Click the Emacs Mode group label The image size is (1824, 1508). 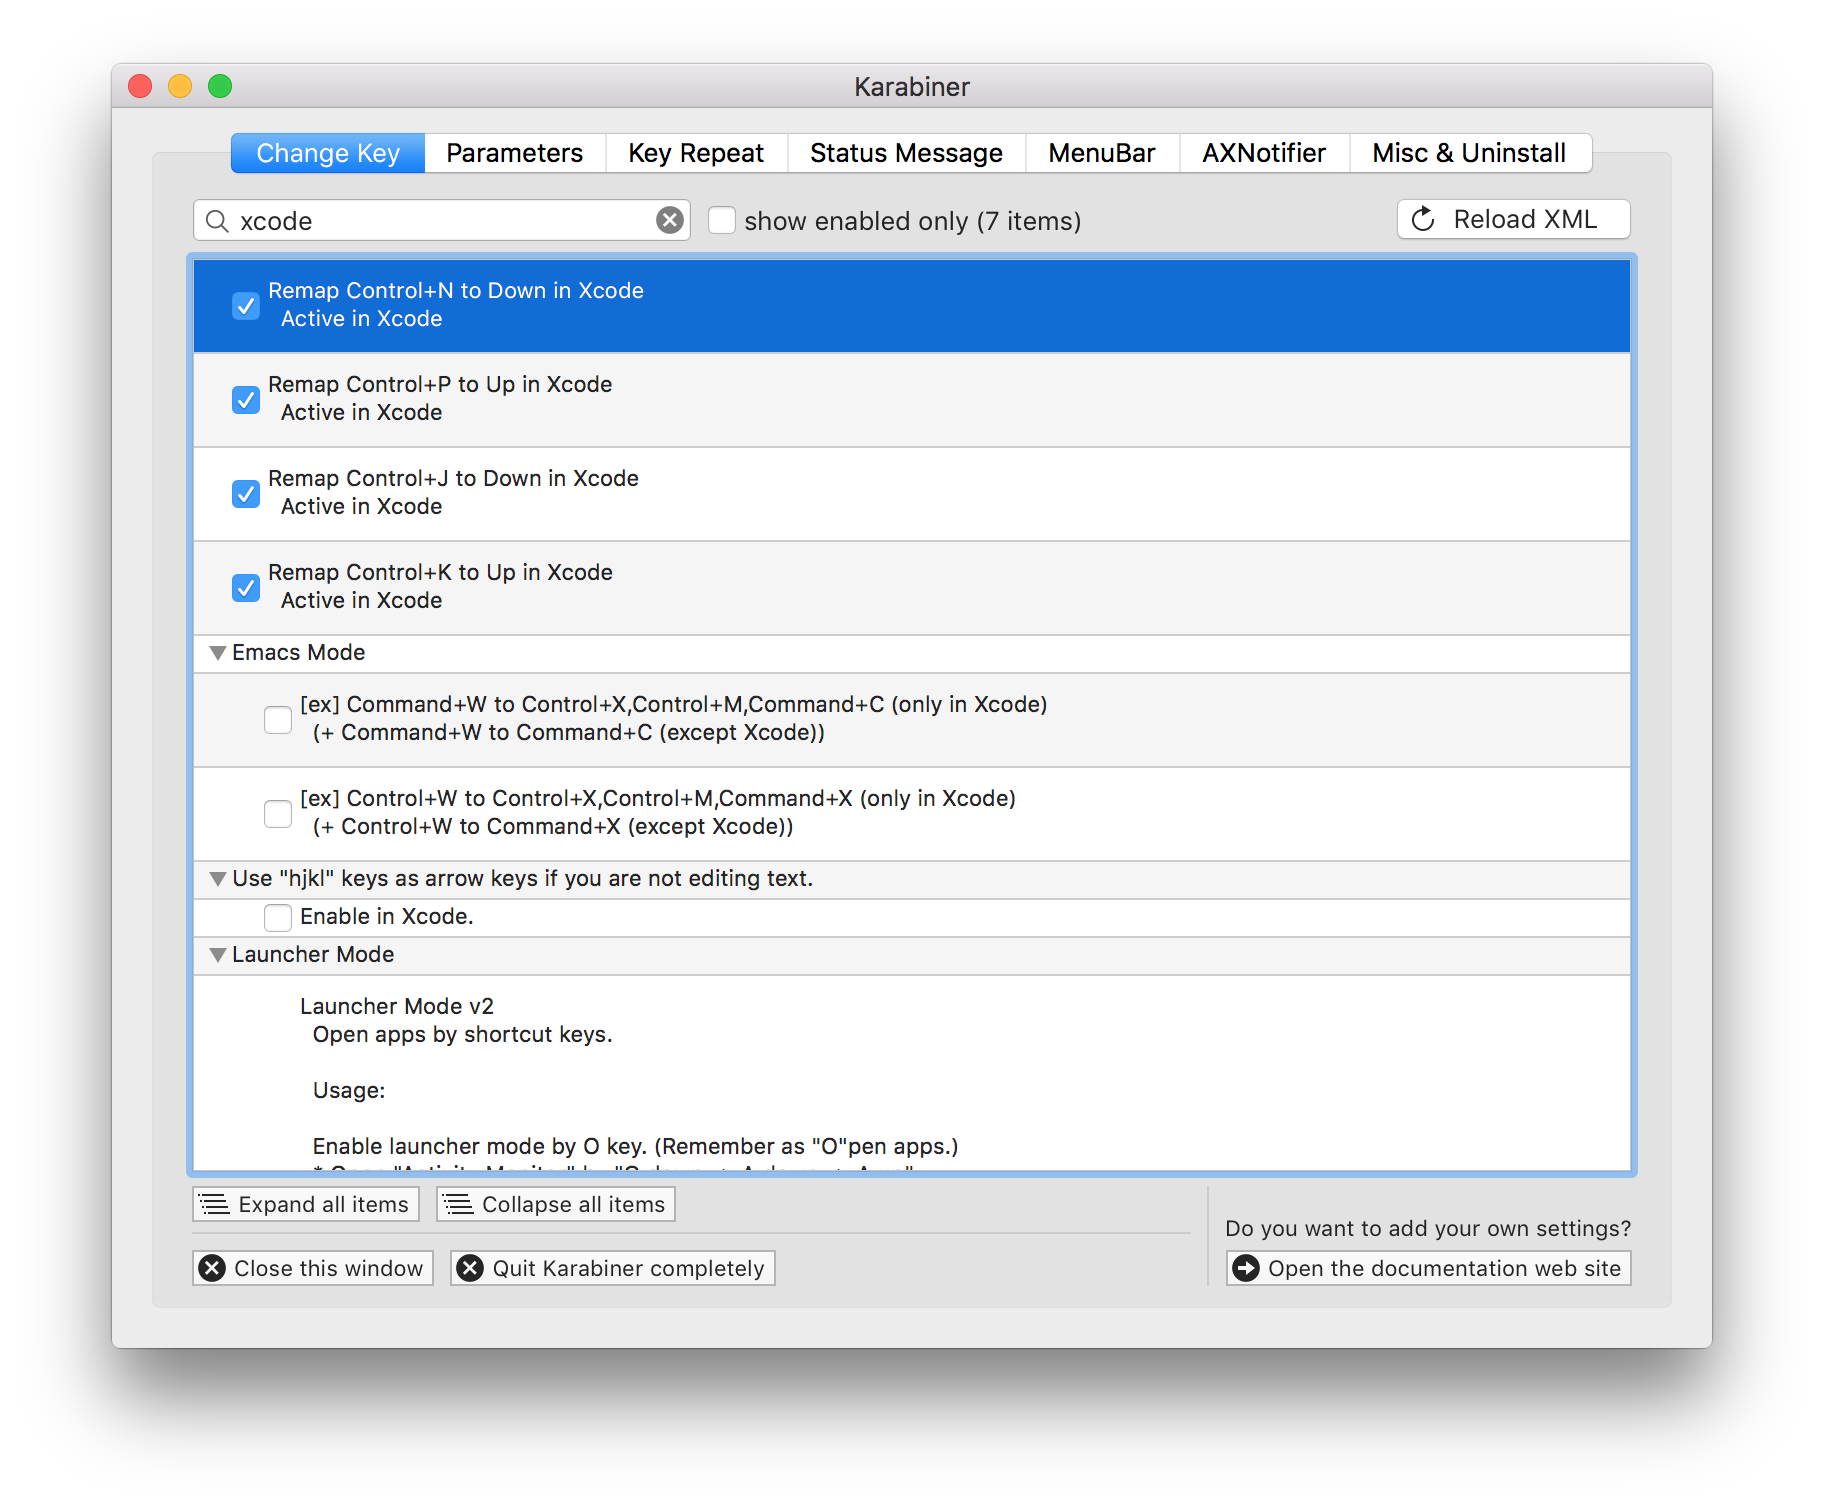click(299, 653)
